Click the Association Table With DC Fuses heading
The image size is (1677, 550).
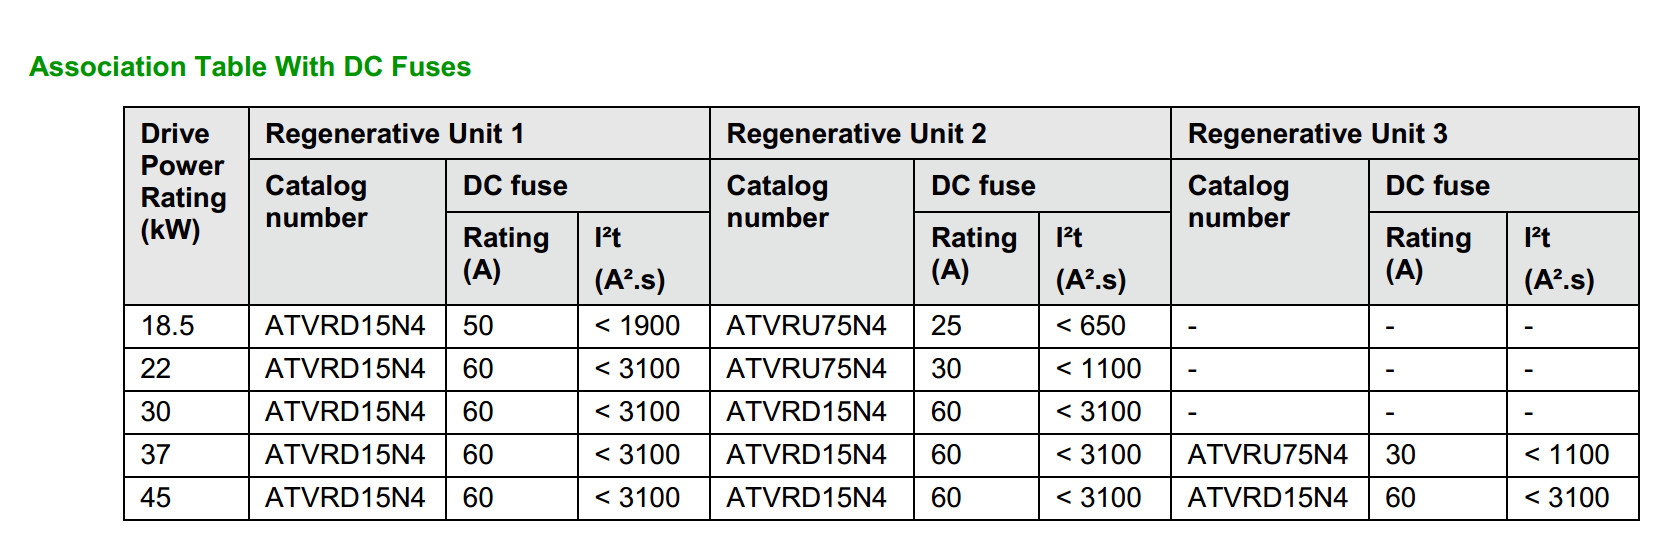click(250, 67)
